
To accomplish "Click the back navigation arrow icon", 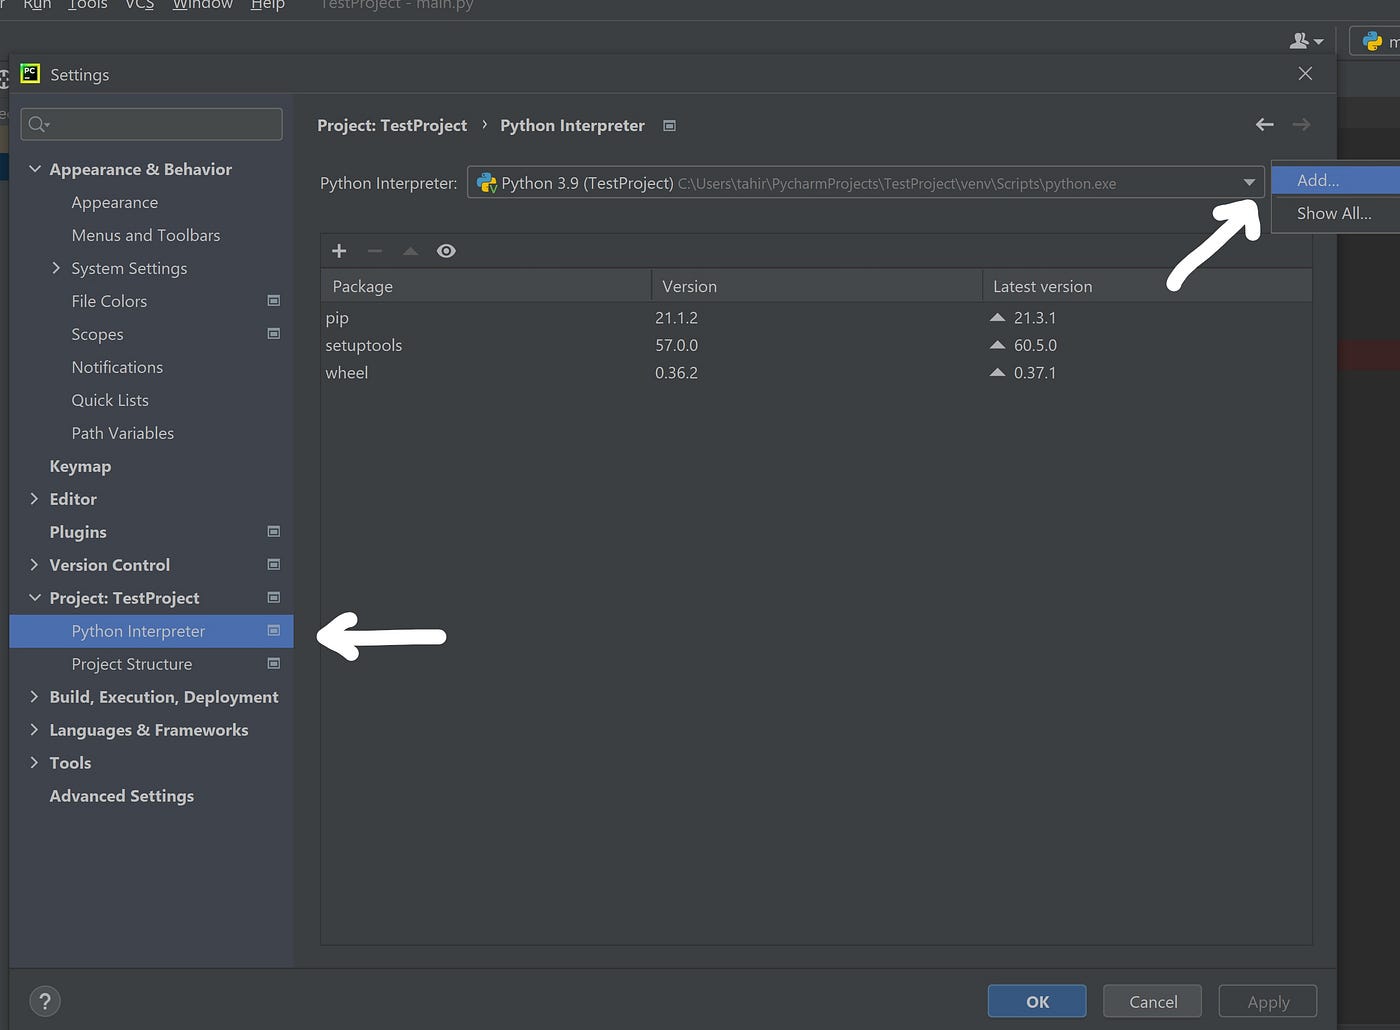I will 1264,124.
